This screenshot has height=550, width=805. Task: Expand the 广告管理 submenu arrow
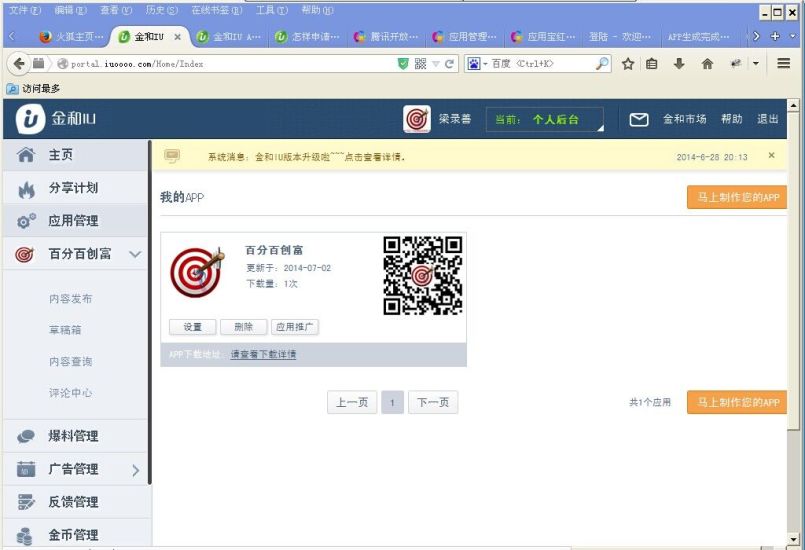pyautogui.click(x=135, y=470)
